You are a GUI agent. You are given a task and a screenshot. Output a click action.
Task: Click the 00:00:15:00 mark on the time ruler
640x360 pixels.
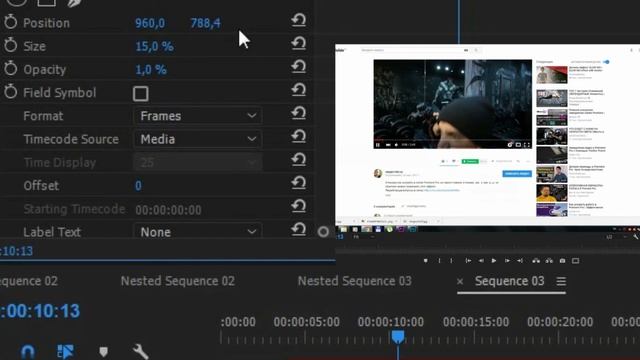click(x=476, y=322)
